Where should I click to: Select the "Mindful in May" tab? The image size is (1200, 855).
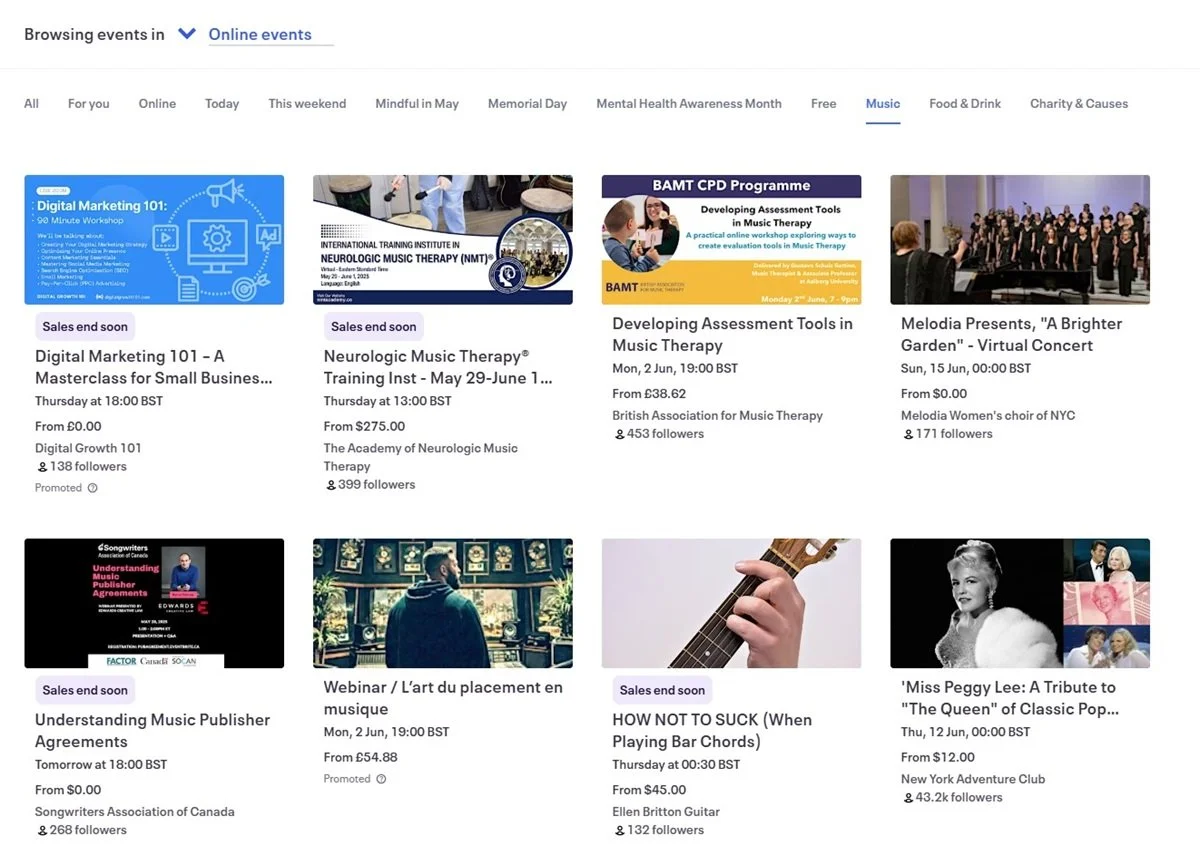tap(417, 103)
